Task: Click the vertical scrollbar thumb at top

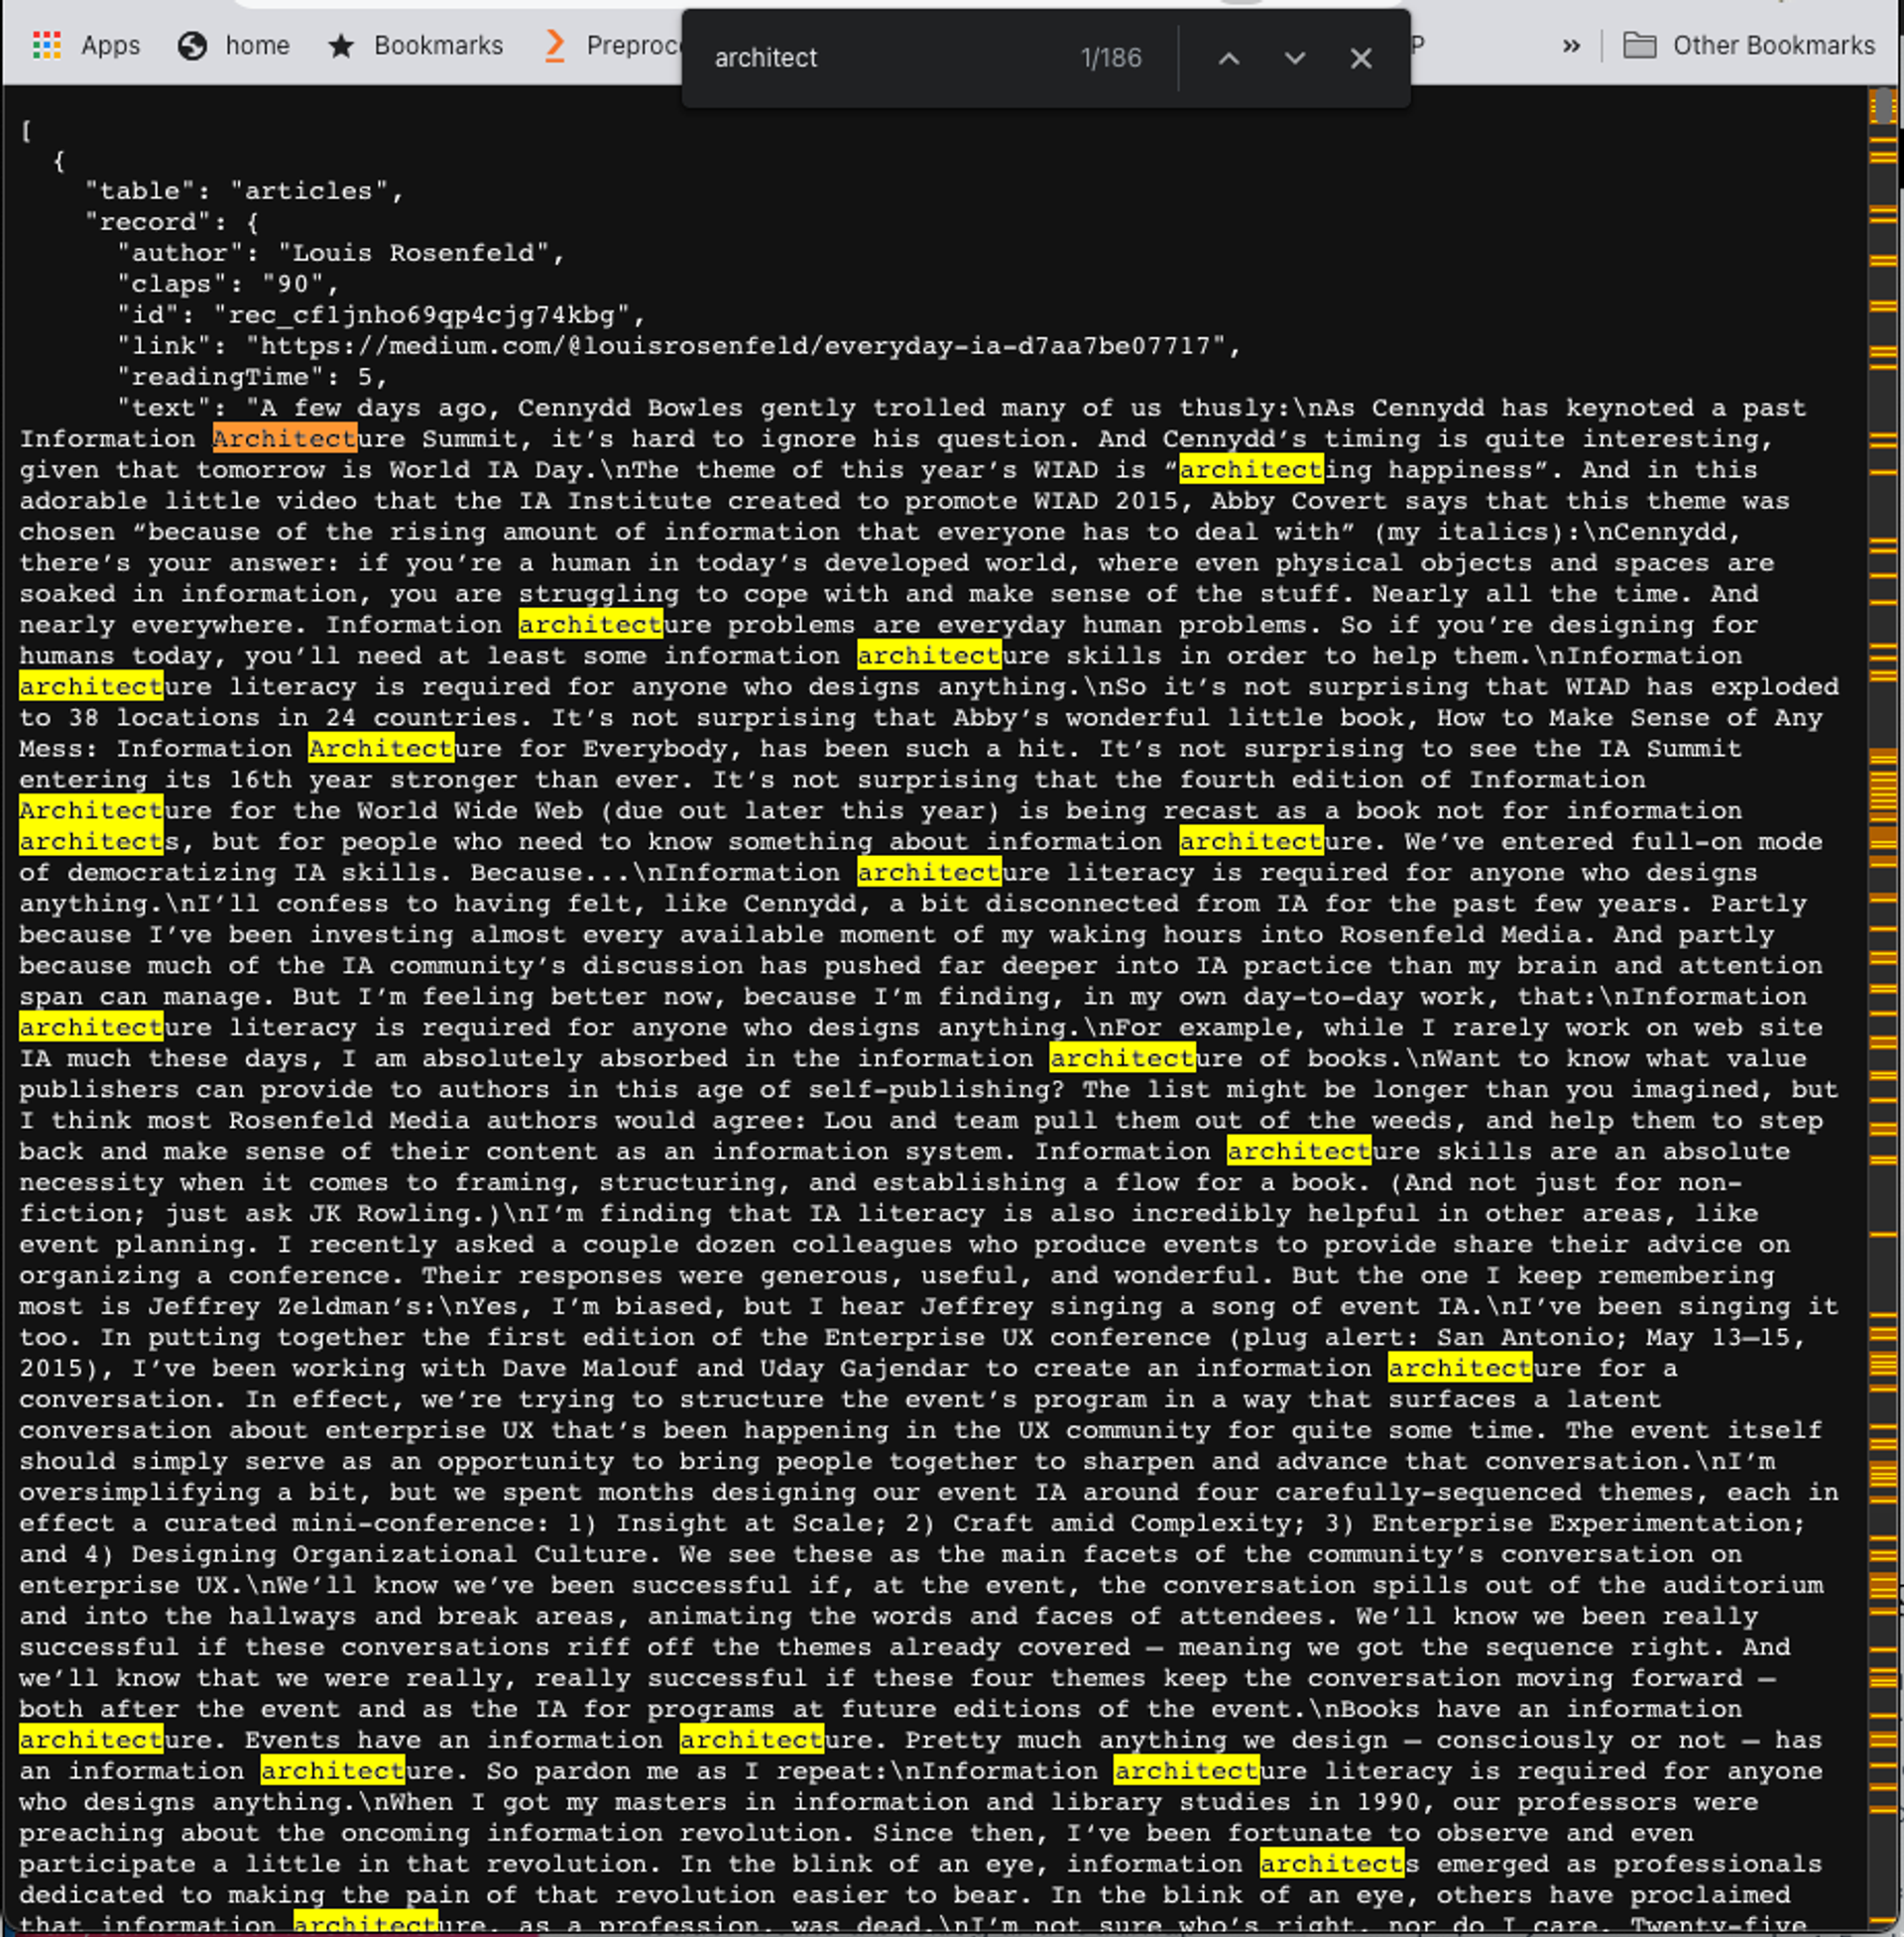Action: pyautogui.click(x=1884, y=106)
